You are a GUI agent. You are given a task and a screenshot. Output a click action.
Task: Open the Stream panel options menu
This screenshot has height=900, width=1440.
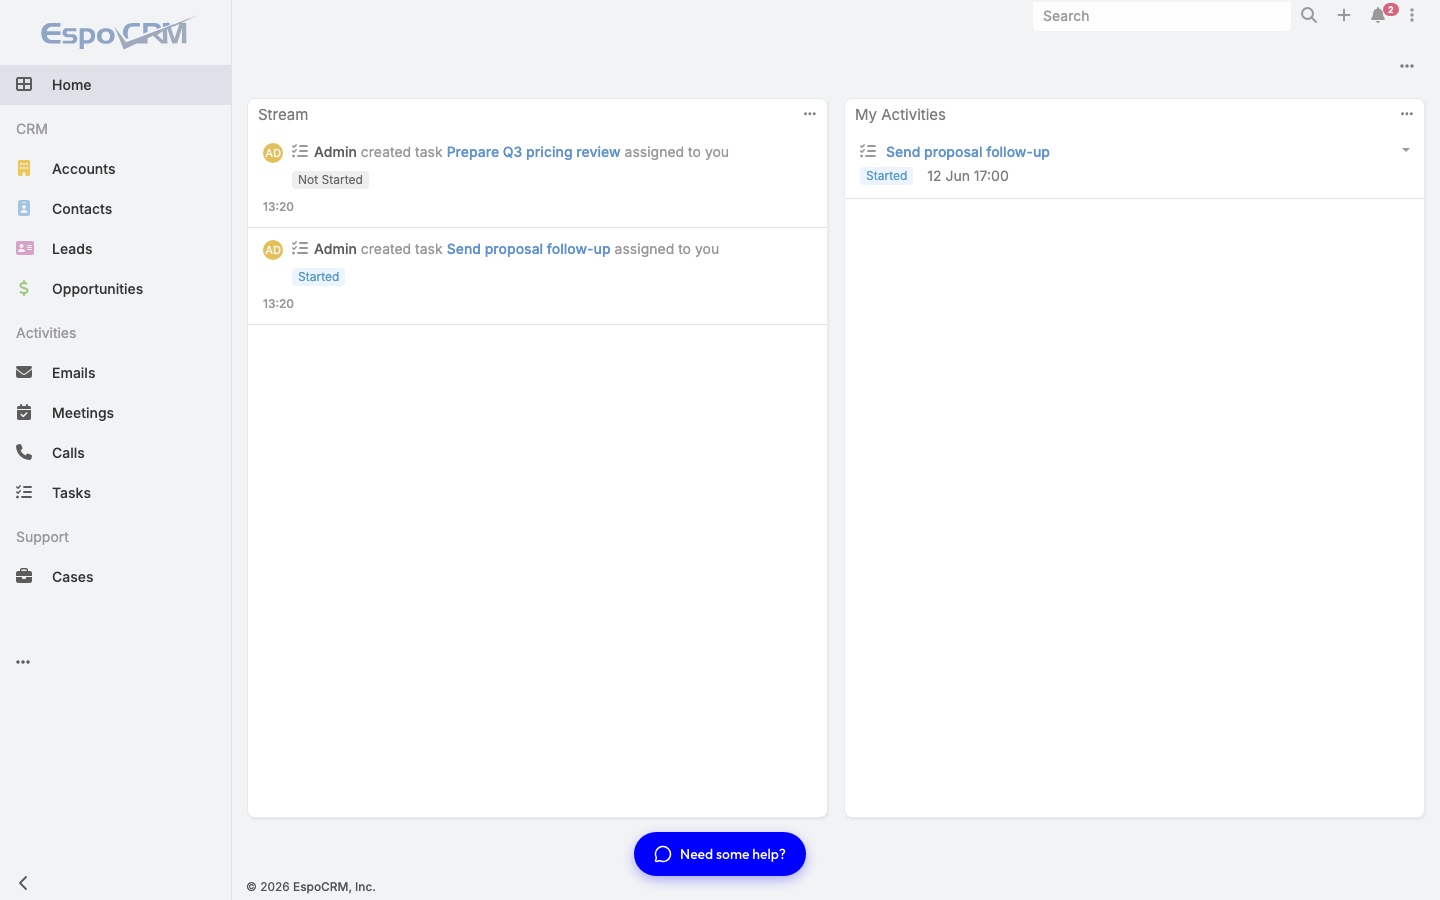[810, 114]
